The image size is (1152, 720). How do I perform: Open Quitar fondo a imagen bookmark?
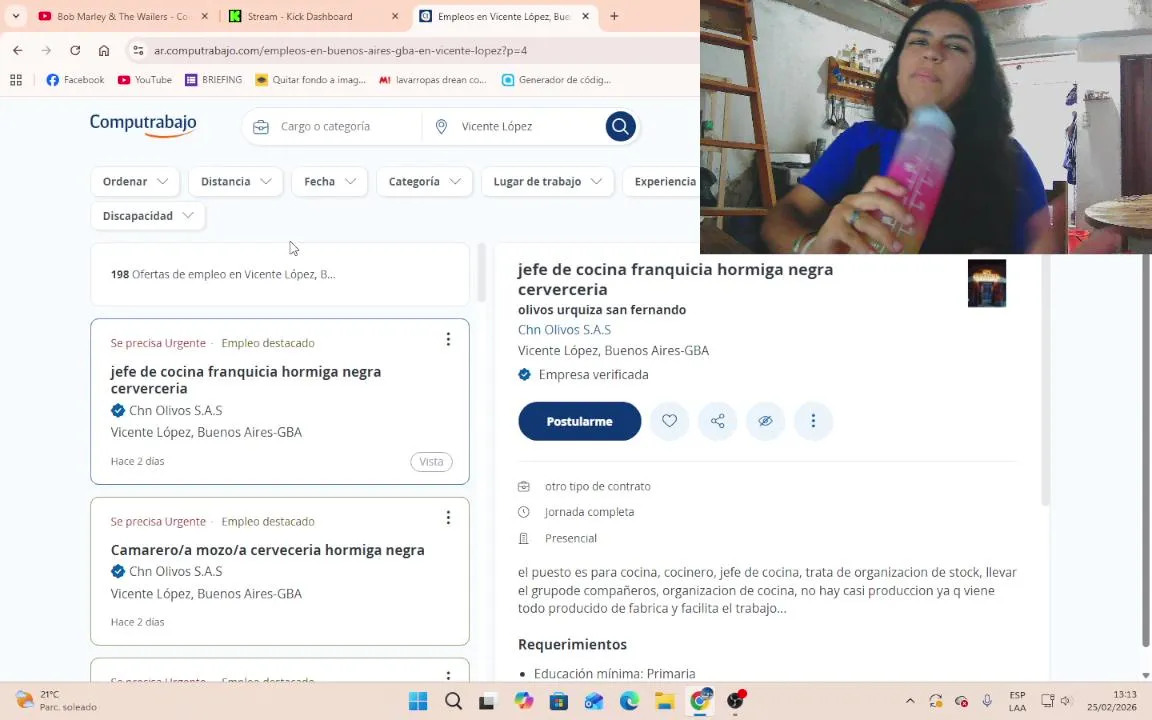coord(310,80)
